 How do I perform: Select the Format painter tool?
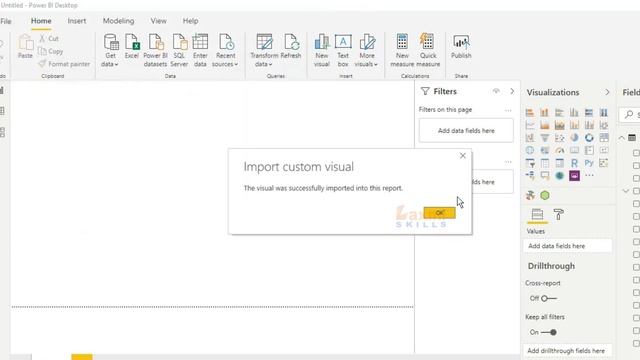coord(64,64)
